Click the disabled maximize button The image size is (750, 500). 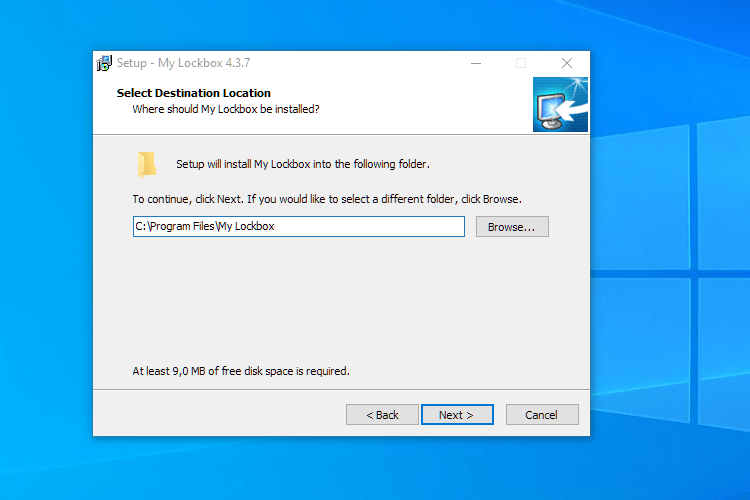[521, 63]
